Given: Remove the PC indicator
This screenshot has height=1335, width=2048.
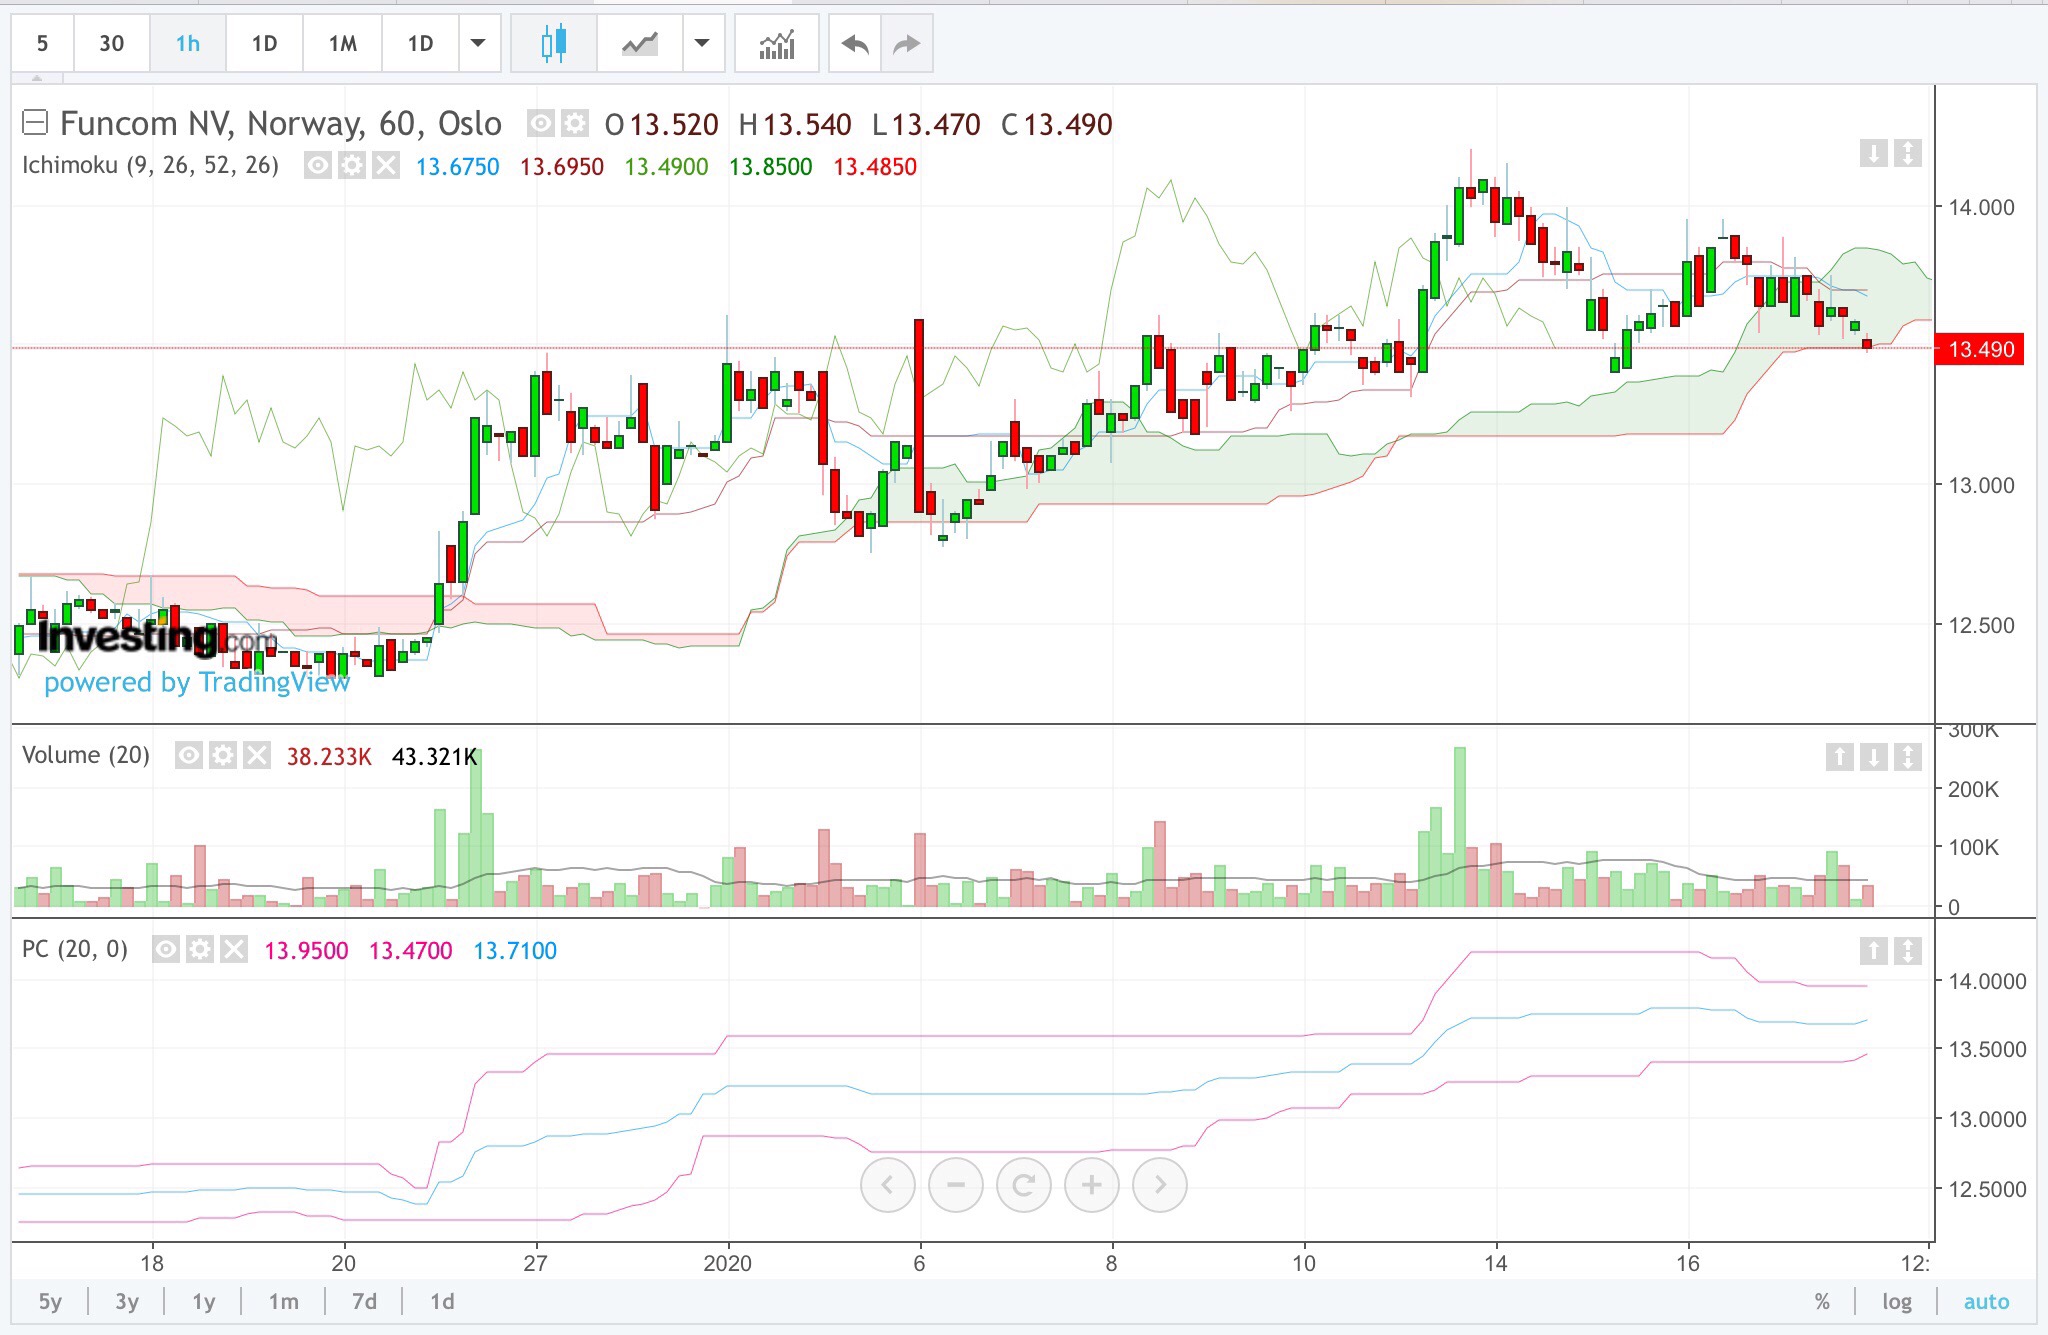Looking at the screenshot, I should [x=234, y=949].
